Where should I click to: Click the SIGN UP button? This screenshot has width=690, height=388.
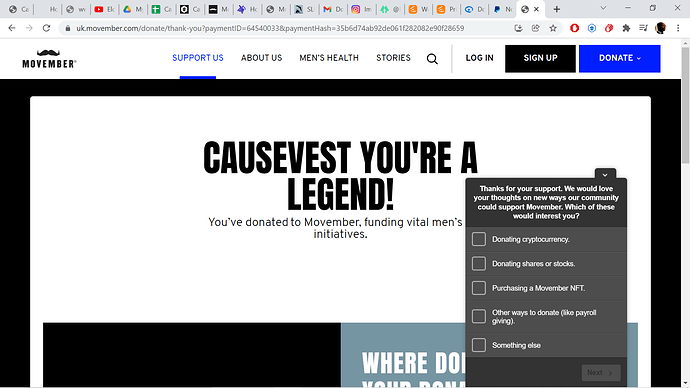coord(540,59)
